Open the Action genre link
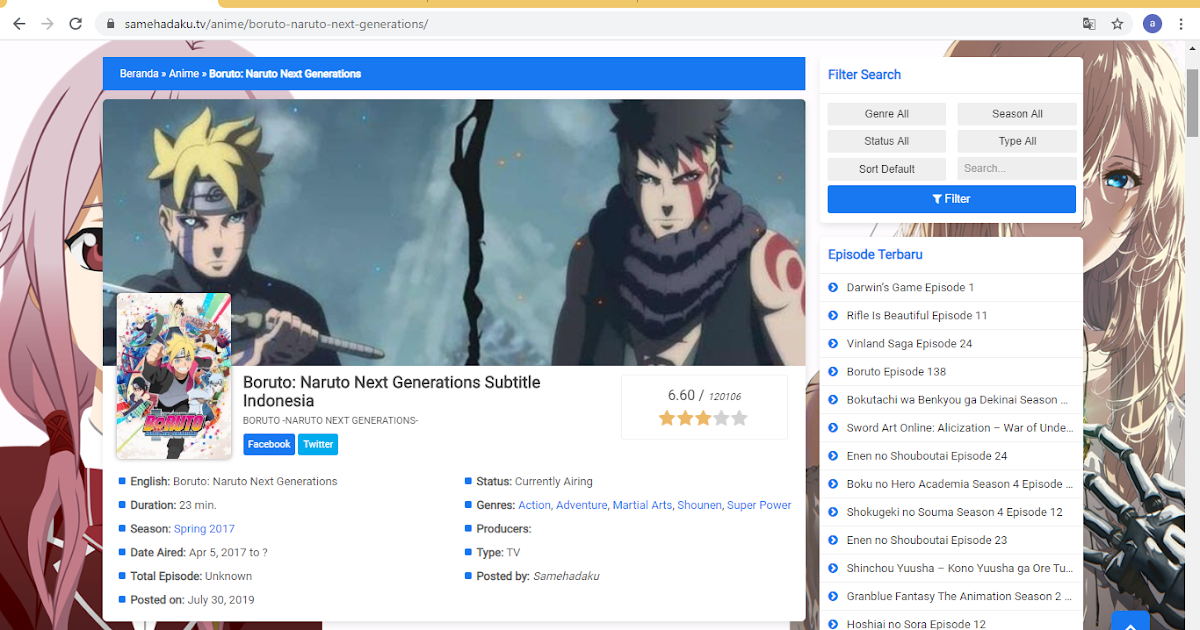1200x630 pixels. pyautogui.click(x=534, y=505)
